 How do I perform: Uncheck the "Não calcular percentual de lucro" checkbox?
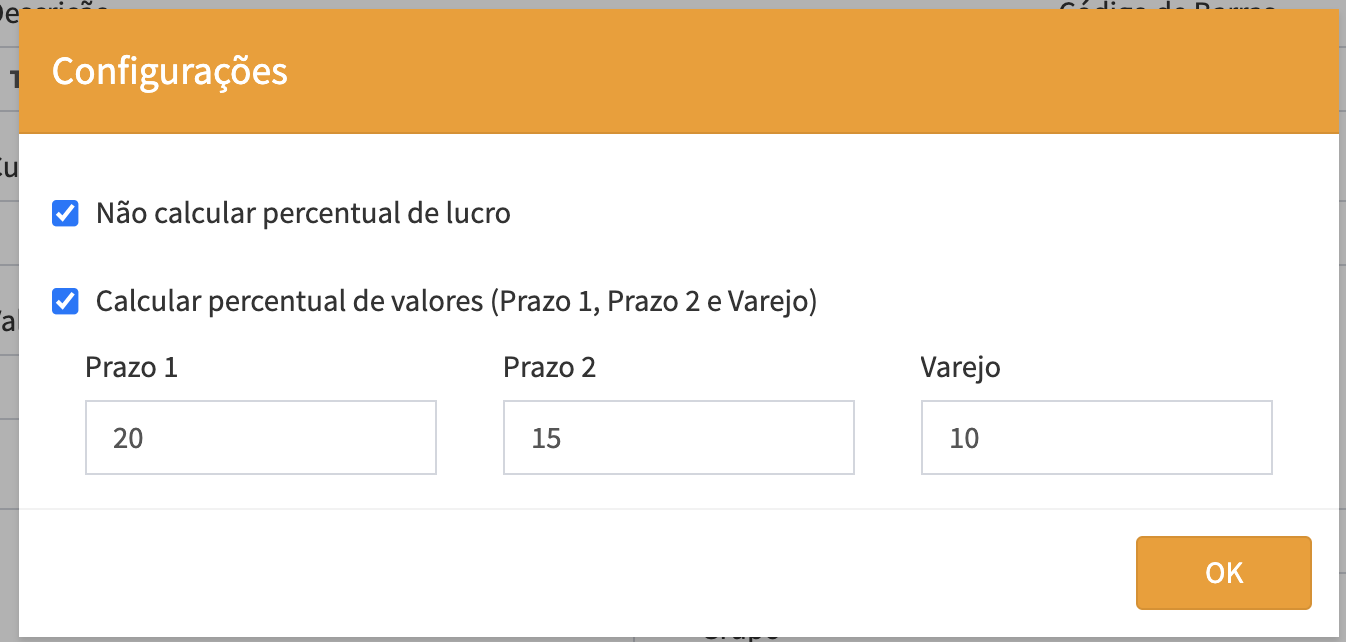pyautogui.click(x=66, y=213)
